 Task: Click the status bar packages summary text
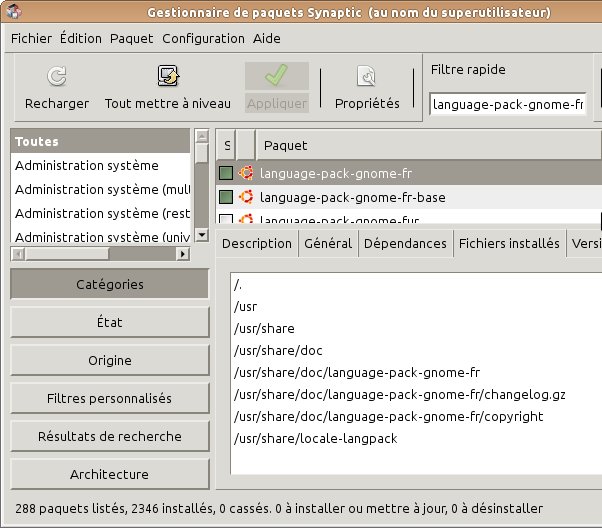coord(279,508)
